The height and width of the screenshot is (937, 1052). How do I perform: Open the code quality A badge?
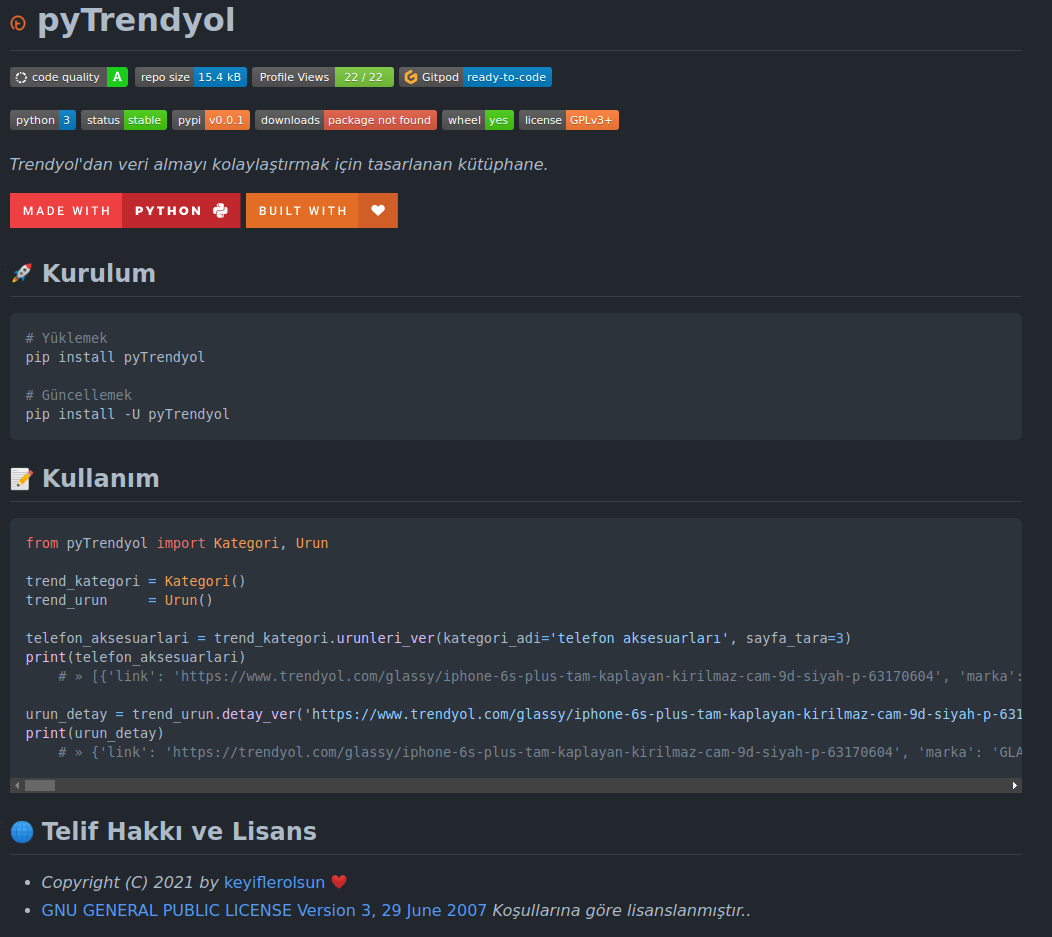(x=69, y=77)
